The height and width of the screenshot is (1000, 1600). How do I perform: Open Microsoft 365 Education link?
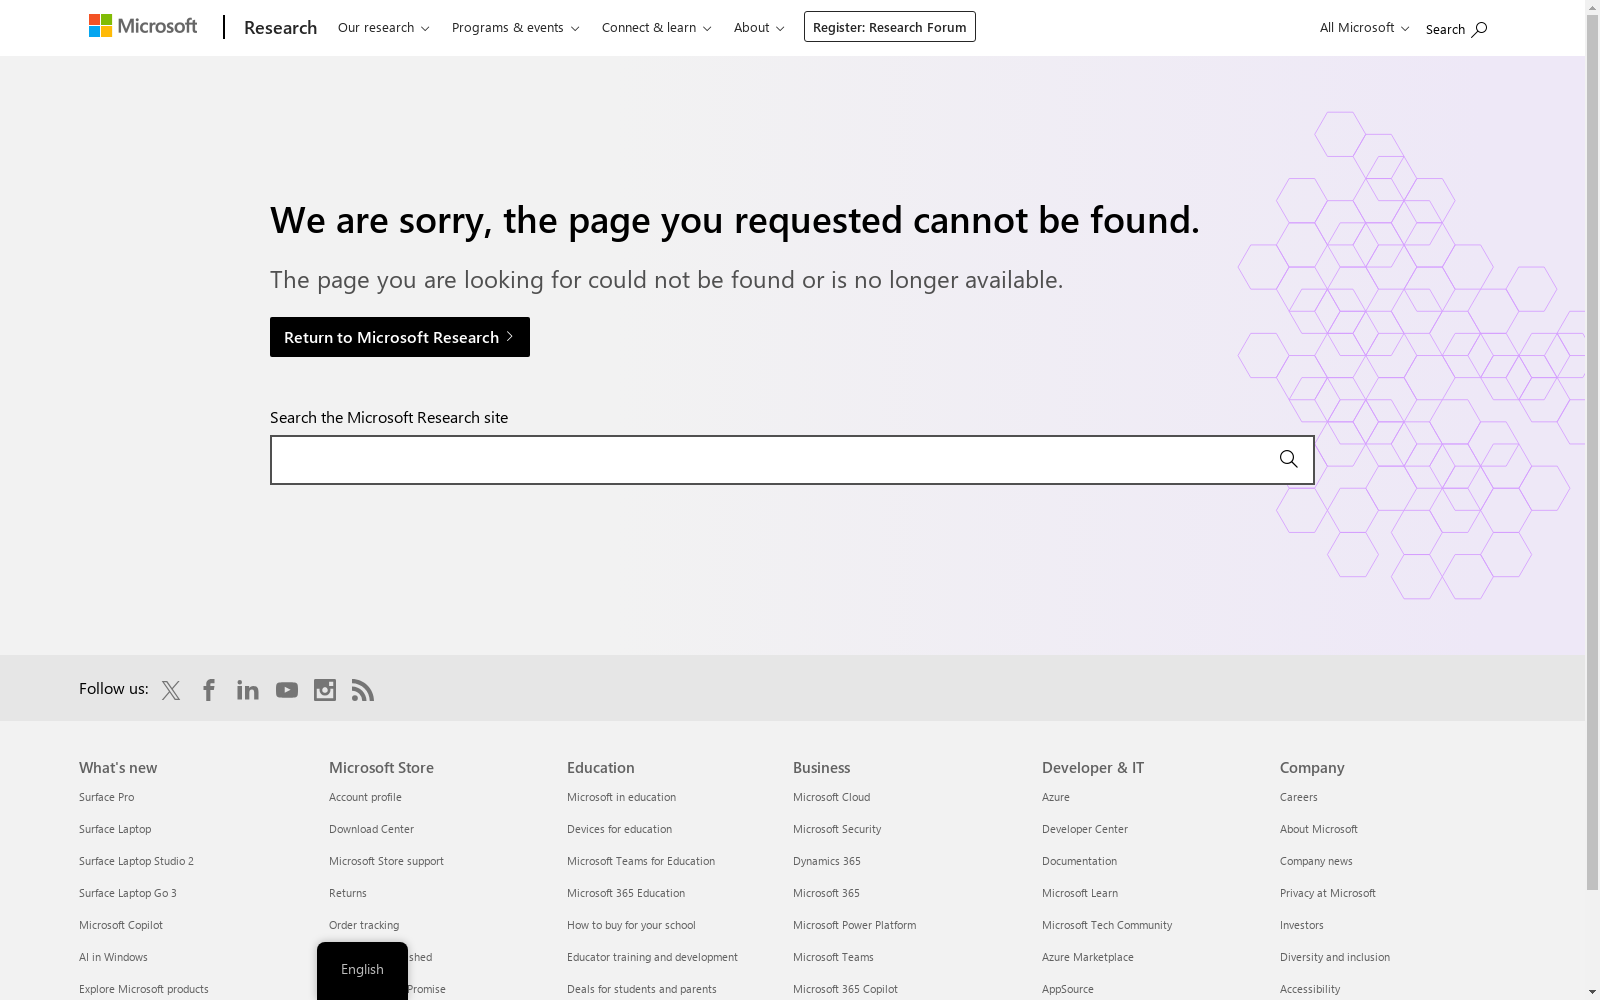coord(626,893)
